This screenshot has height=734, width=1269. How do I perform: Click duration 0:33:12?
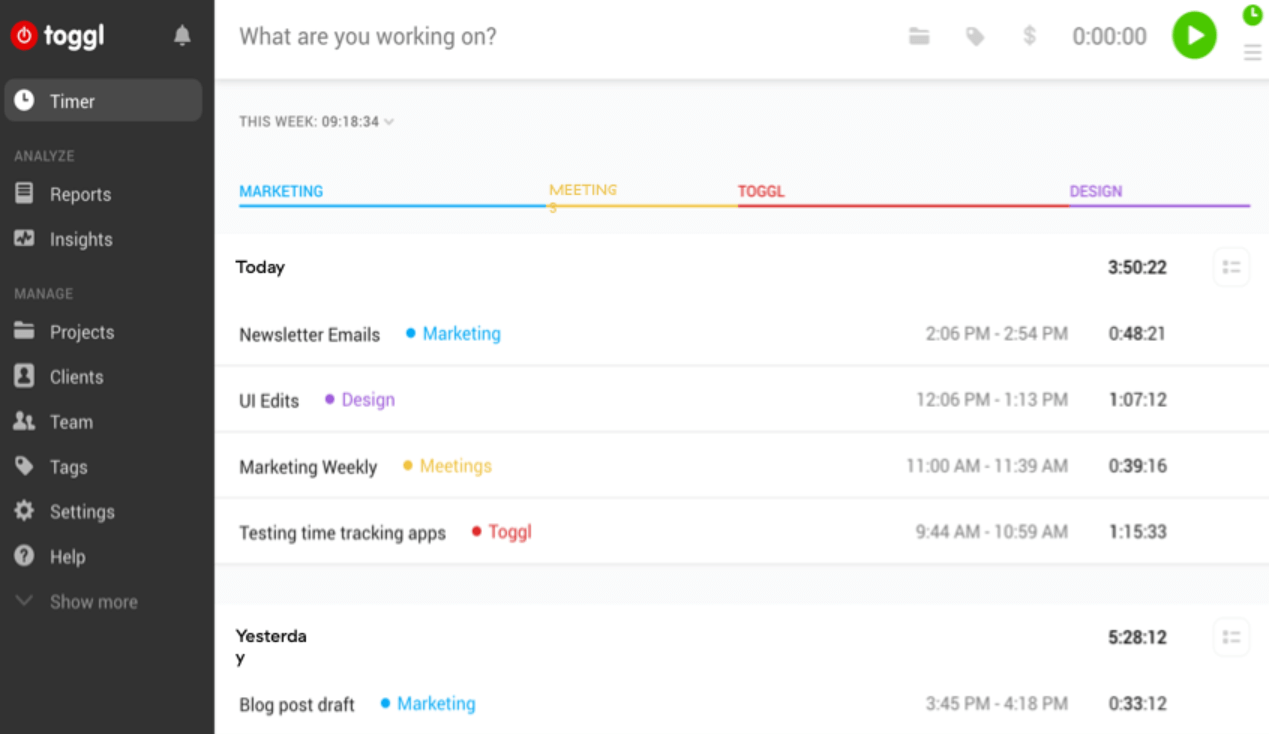coord(1137,704)
